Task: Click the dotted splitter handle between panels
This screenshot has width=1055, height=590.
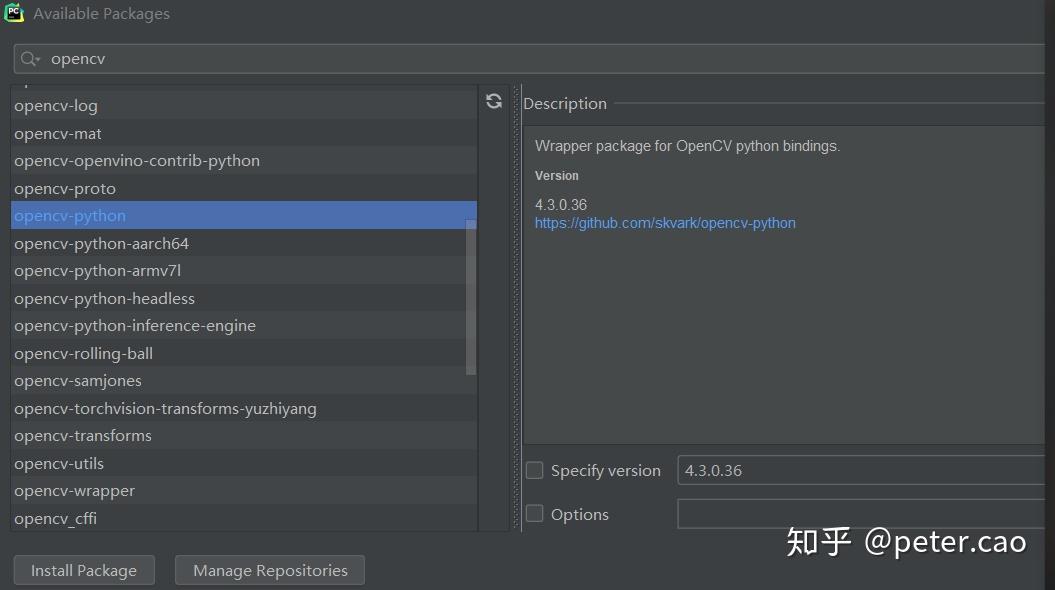Action: [517, 308]
